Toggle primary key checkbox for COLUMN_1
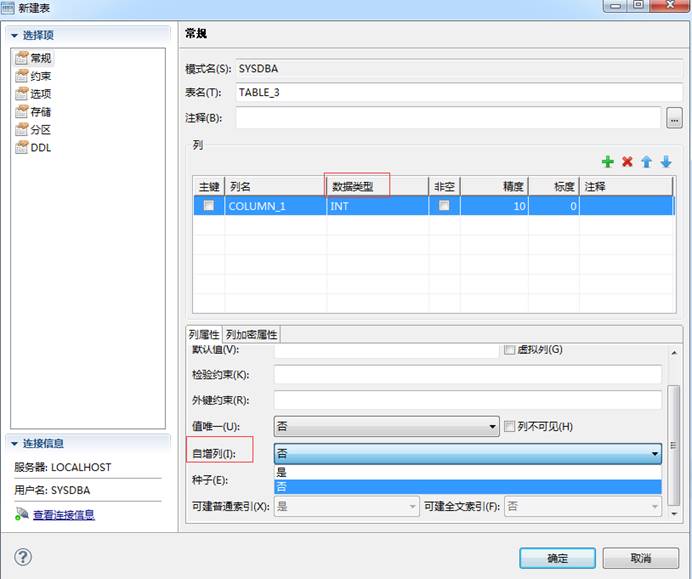Screen dimensions: 692x579 click(x=209, y=206)
